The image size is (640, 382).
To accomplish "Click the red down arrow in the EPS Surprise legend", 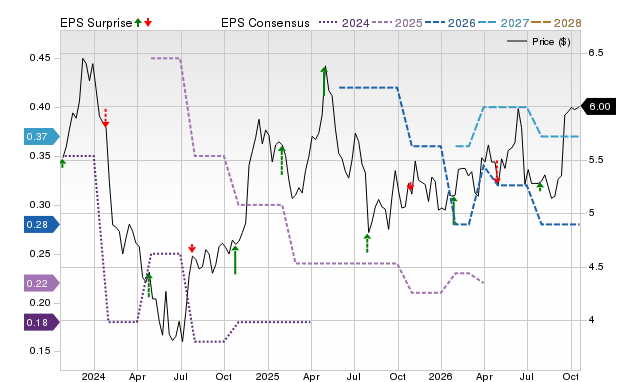I will point(148,22).
